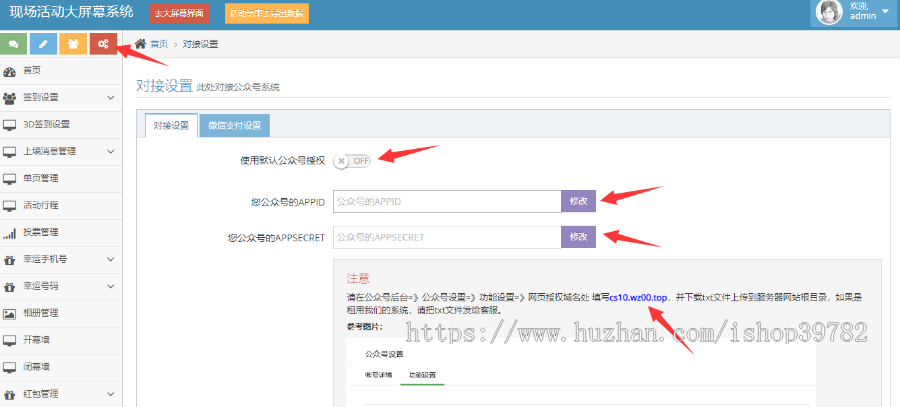The image size is (900, 407).
Task: Click the blue pencil edit shortcut button
Action: 43,44
